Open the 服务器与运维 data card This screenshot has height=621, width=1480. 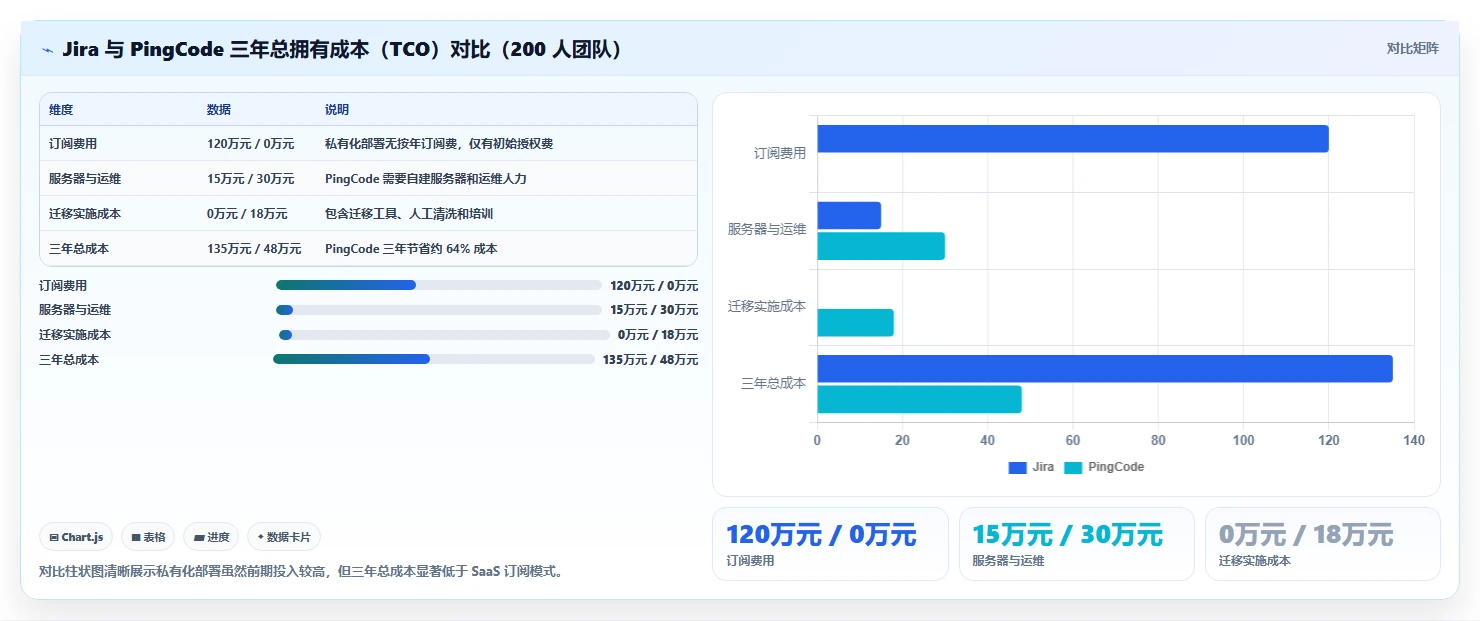coord(1077,544)
